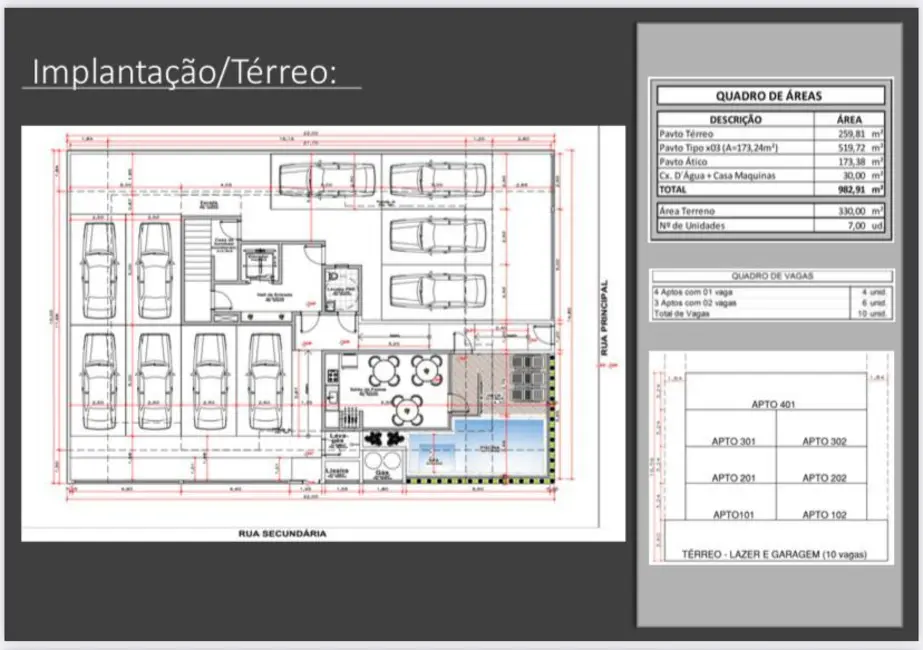Click the top-left parked car in the garage
The image size is (923, 650).
[x=98, y=257]
